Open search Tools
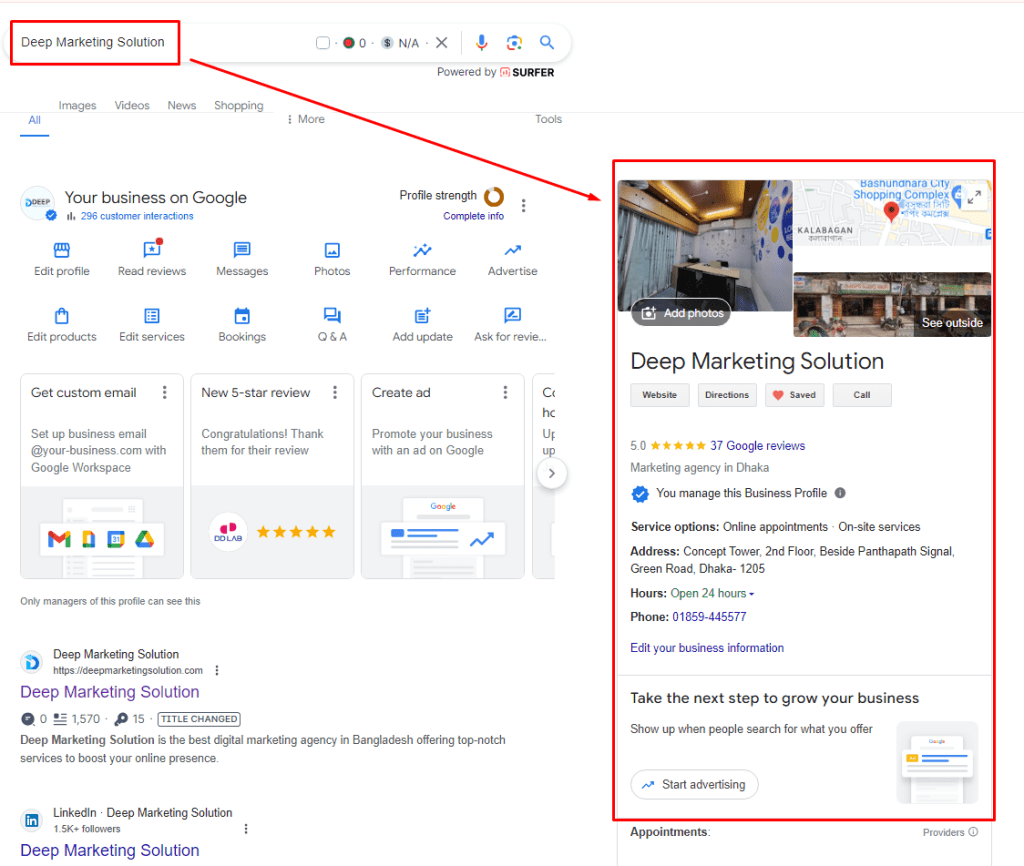The image size is (1024, 866). [x=549, y=120]
